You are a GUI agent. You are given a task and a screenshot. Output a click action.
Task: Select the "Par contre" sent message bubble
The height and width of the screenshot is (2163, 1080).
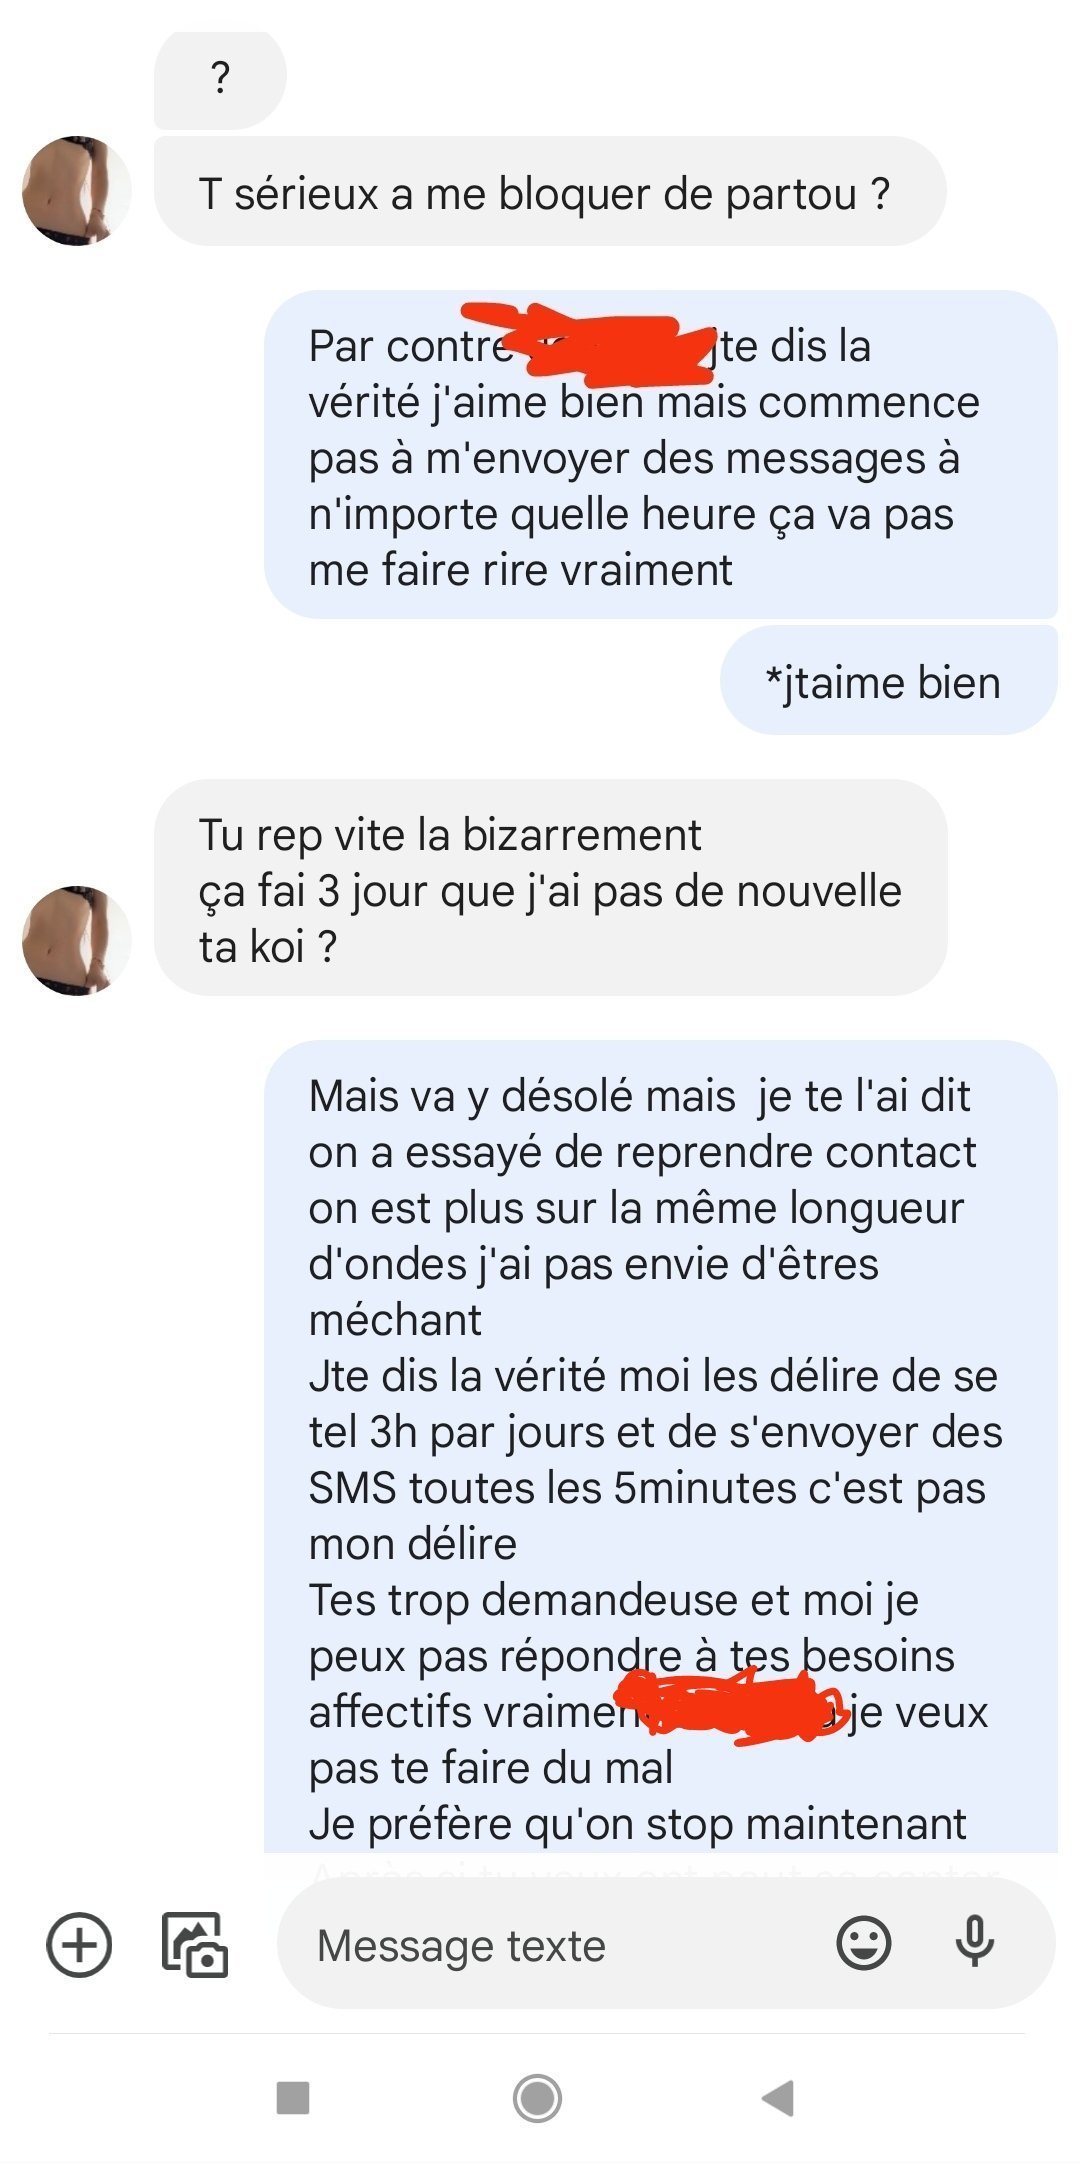[661, 455]
